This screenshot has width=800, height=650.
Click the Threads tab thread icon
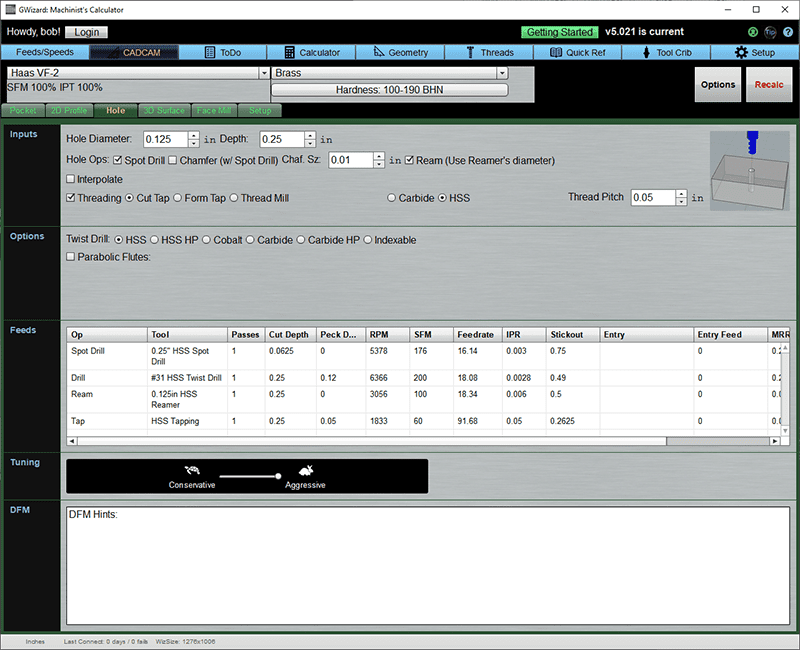tap(470, 52)
